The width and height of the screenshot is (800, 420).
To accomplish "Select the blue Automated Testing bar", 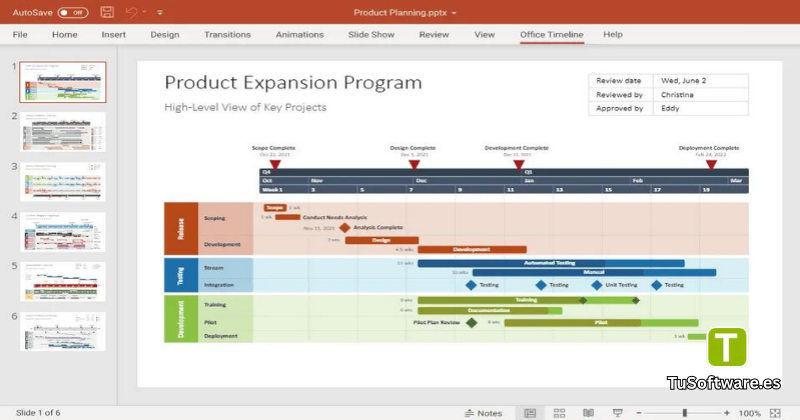I will pos(551,263).
